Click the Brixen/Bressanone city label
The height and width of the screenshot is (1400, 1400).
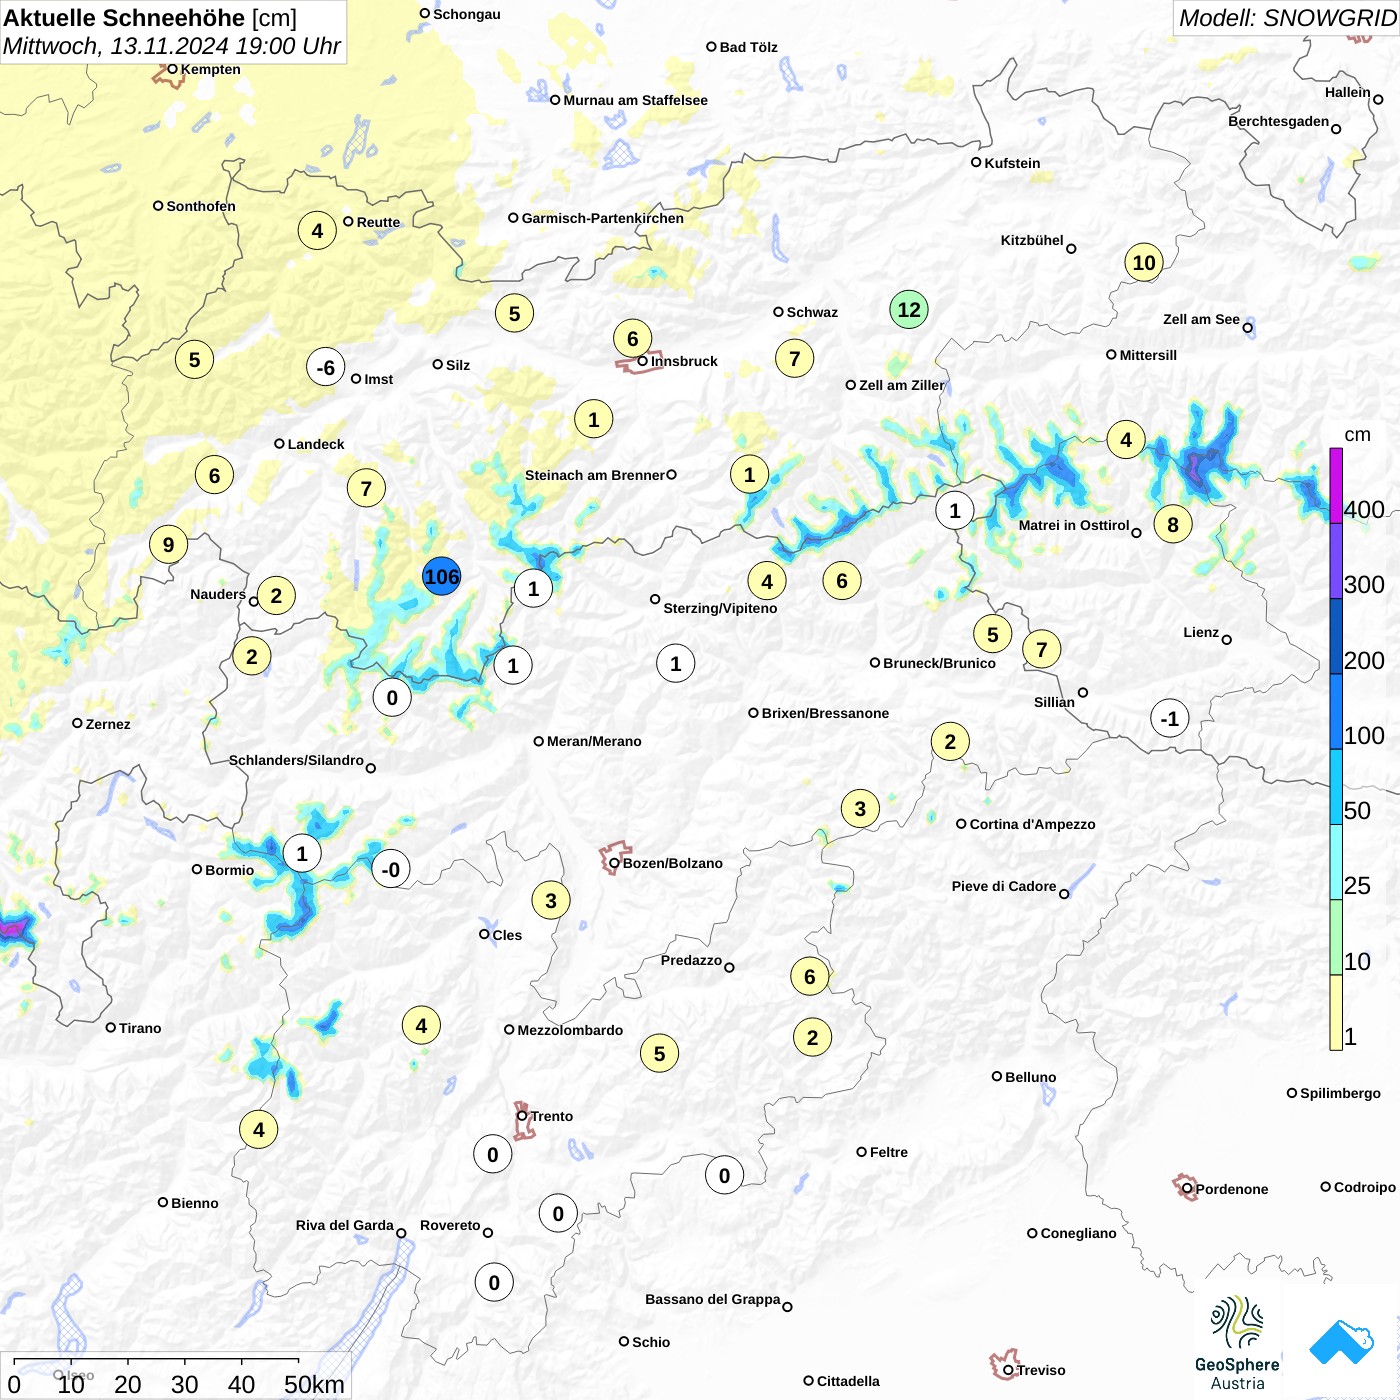click(x=825, y=713)
